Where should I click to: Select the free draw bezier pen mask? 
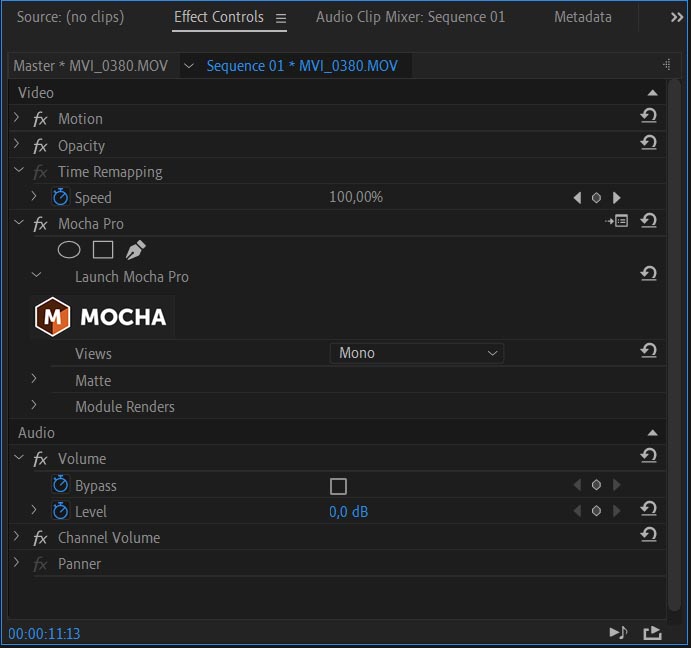click(x=135, y=250)
